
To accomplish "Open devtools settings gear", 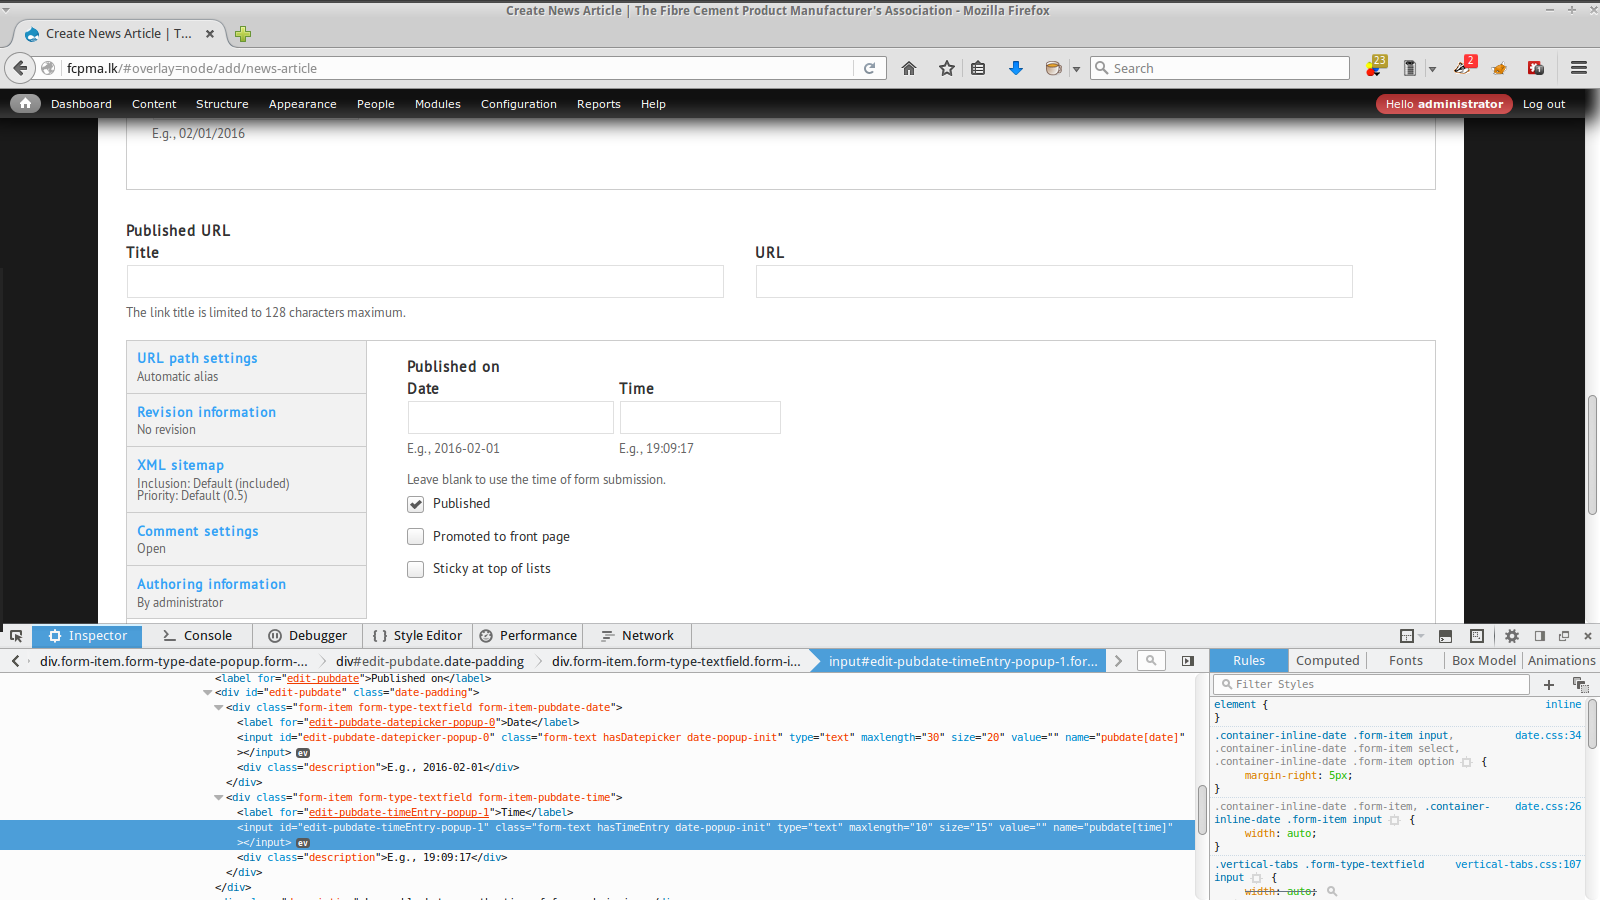I will point(1512,636).
